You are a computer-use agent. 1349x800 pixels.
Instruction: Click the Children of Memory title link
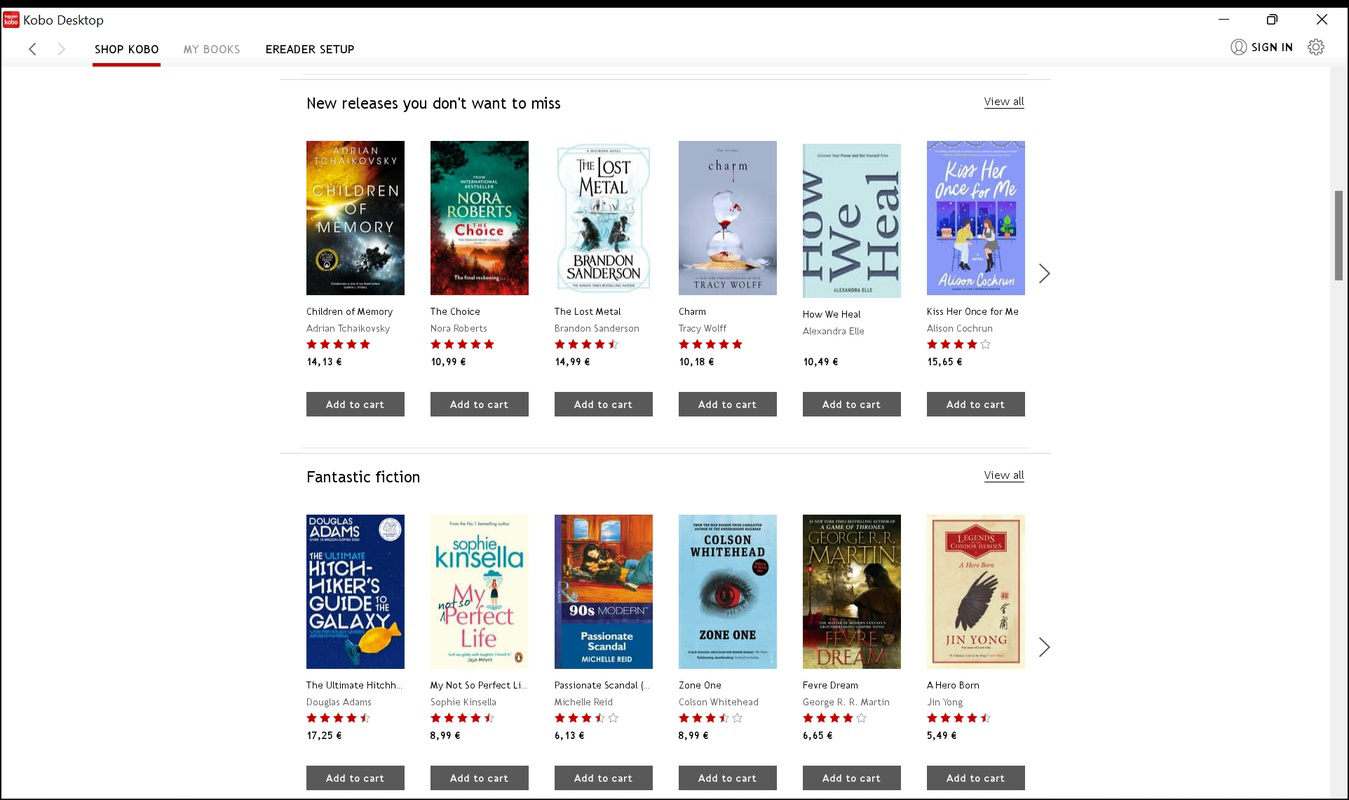click(x=349, y=312)
